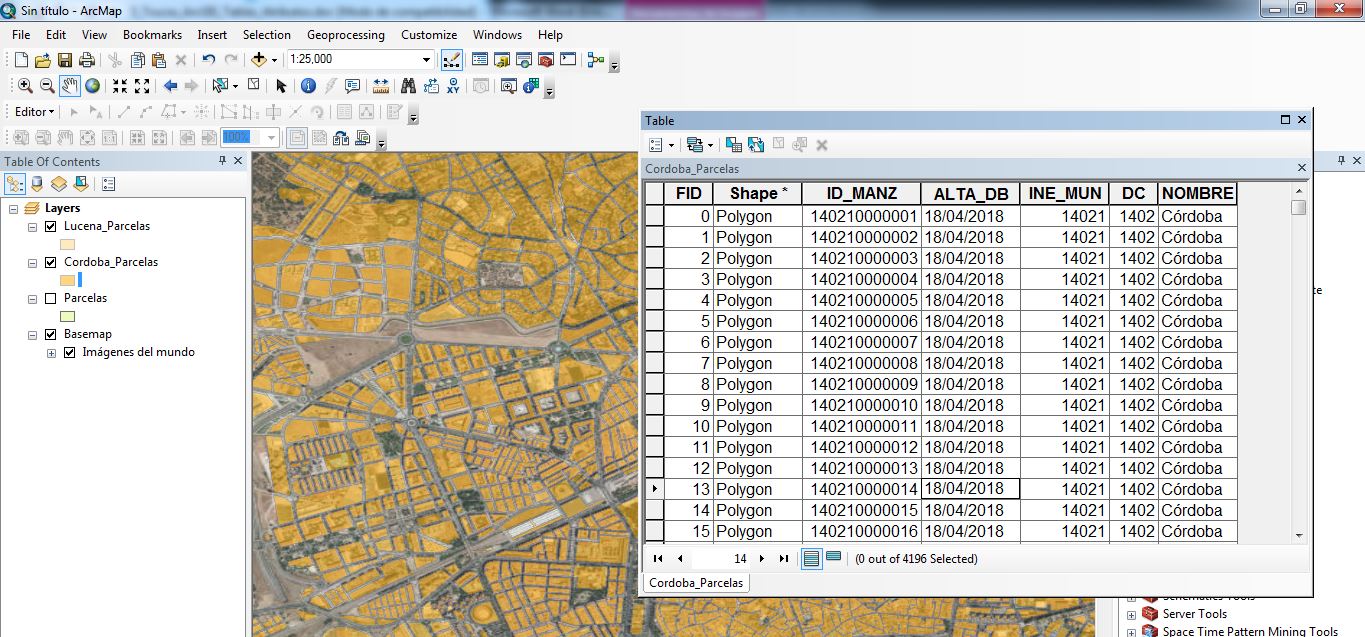This screenshot has height=637, width=1365.
Task: Click the Cordoba_Parcelas orange symbol swatch
Action: click(67, 280)
